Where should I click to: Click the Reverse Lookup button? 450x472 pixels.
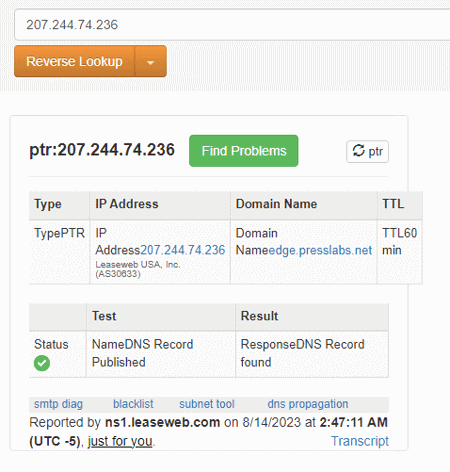(x=74, y=61)
